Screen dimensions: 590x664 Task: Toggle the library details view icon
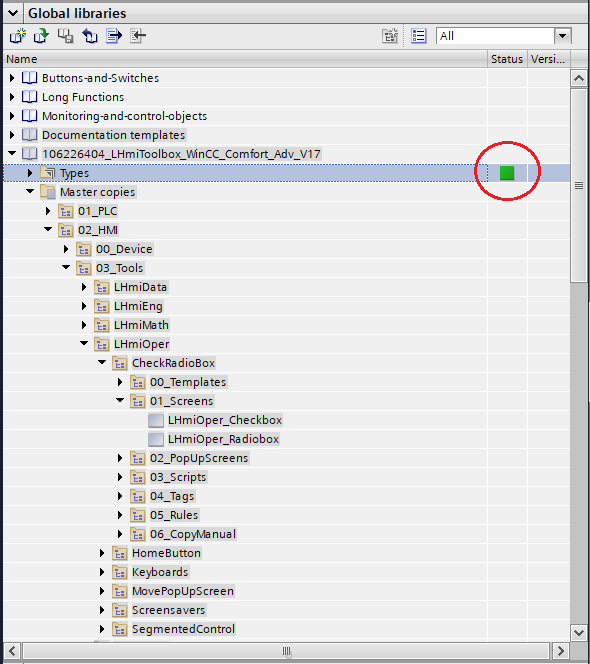[x=418, y=36]
